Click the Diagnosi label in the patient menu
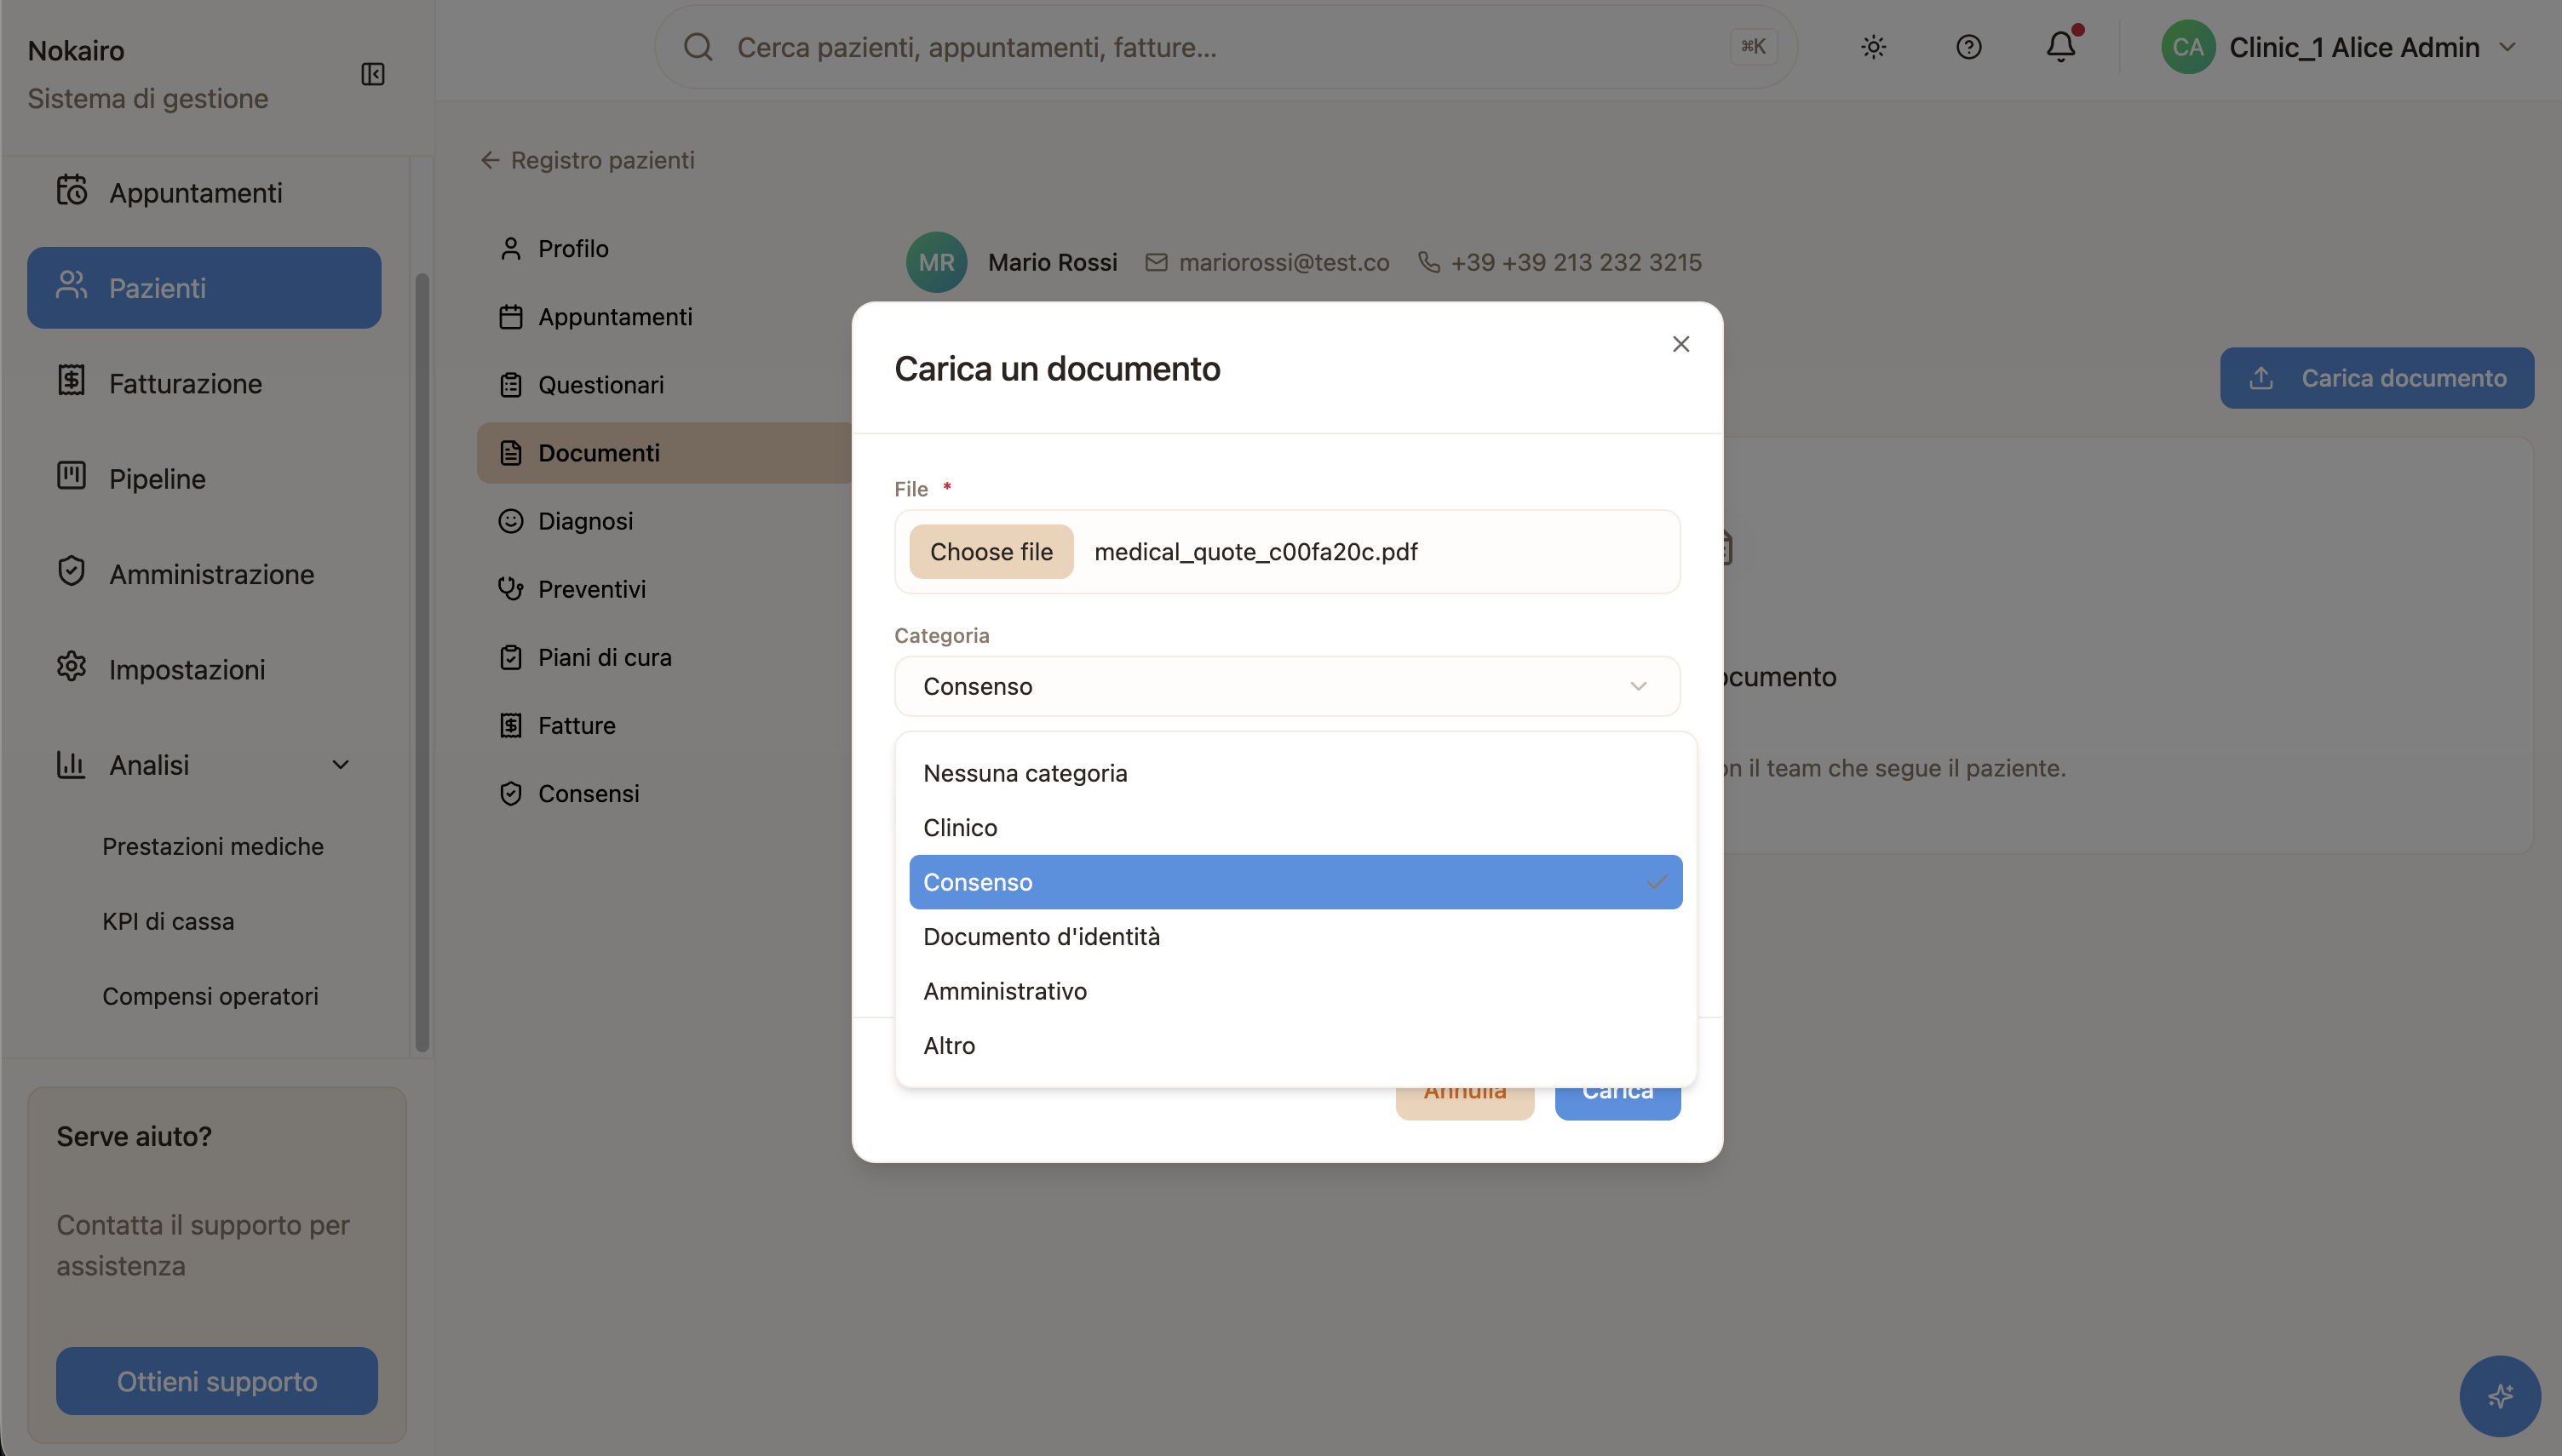The width and height of the screenshot is (2562, 1456). pos(585,520)
